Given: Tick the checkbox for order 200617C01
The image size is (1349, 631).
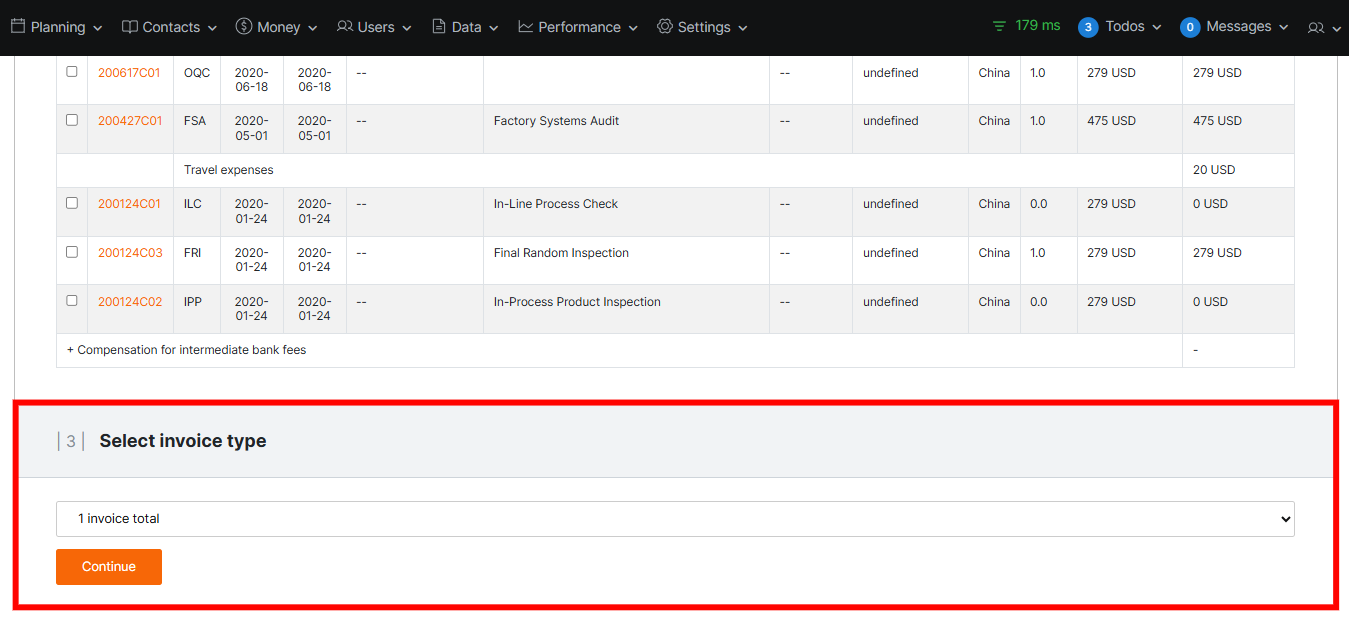Looking at the screenshot, I should point(72,72).
